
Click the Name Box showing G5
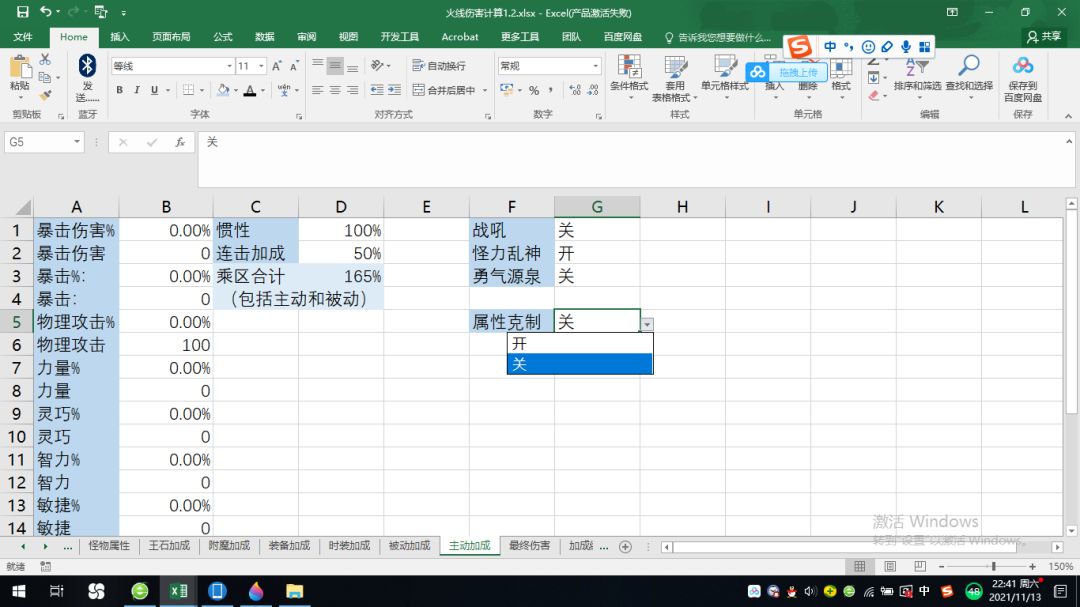(x=44, y=142)
